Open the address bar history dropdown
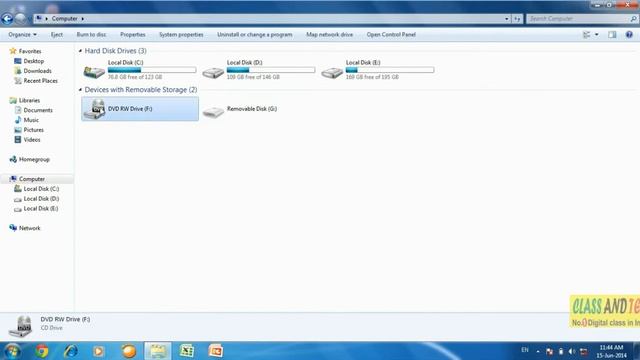The height and width of the screenshot is (360, 640). (507, 19)
